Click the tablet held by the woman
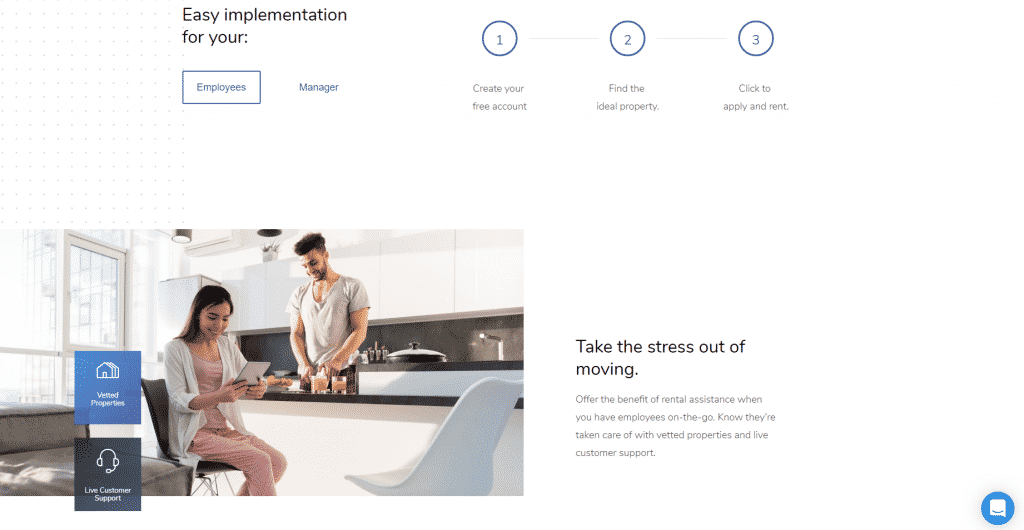The height and width of the screenshot is (530, 1024). pyautogui.click(x=252, y=373)
